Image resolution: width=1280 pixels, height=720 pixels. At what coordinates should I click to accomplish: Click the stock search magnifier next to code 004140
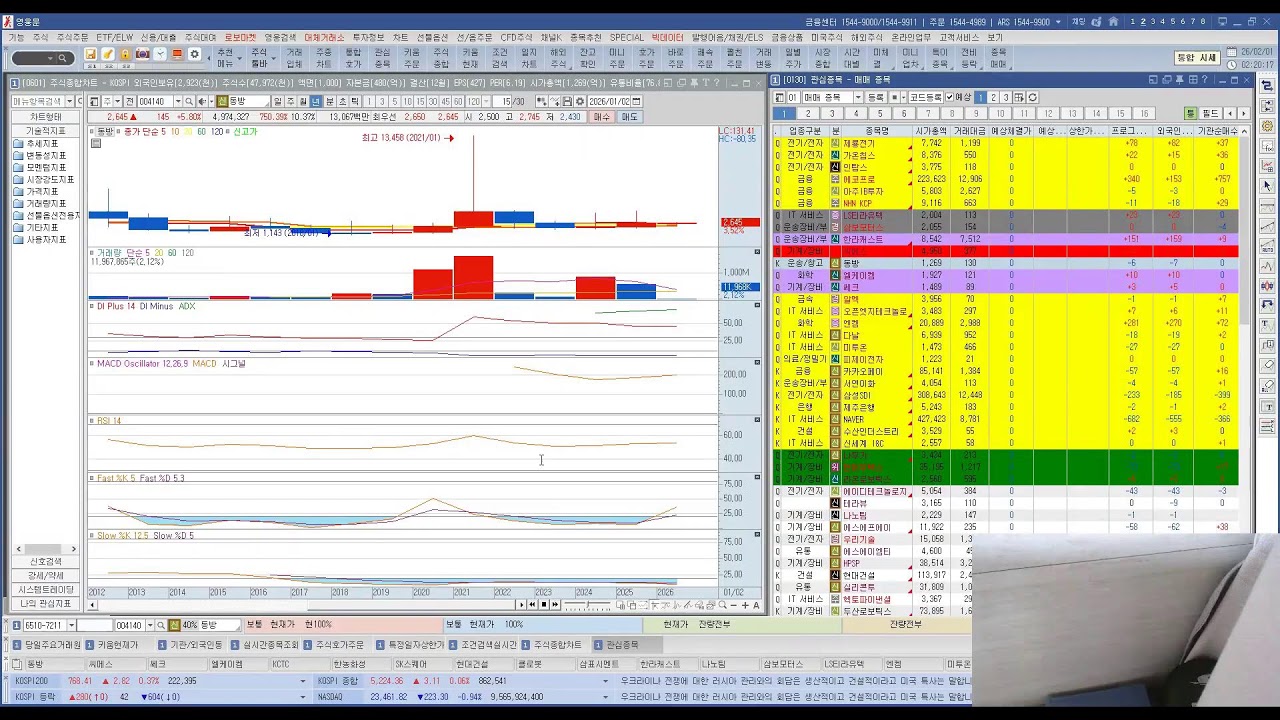point(191,101)
